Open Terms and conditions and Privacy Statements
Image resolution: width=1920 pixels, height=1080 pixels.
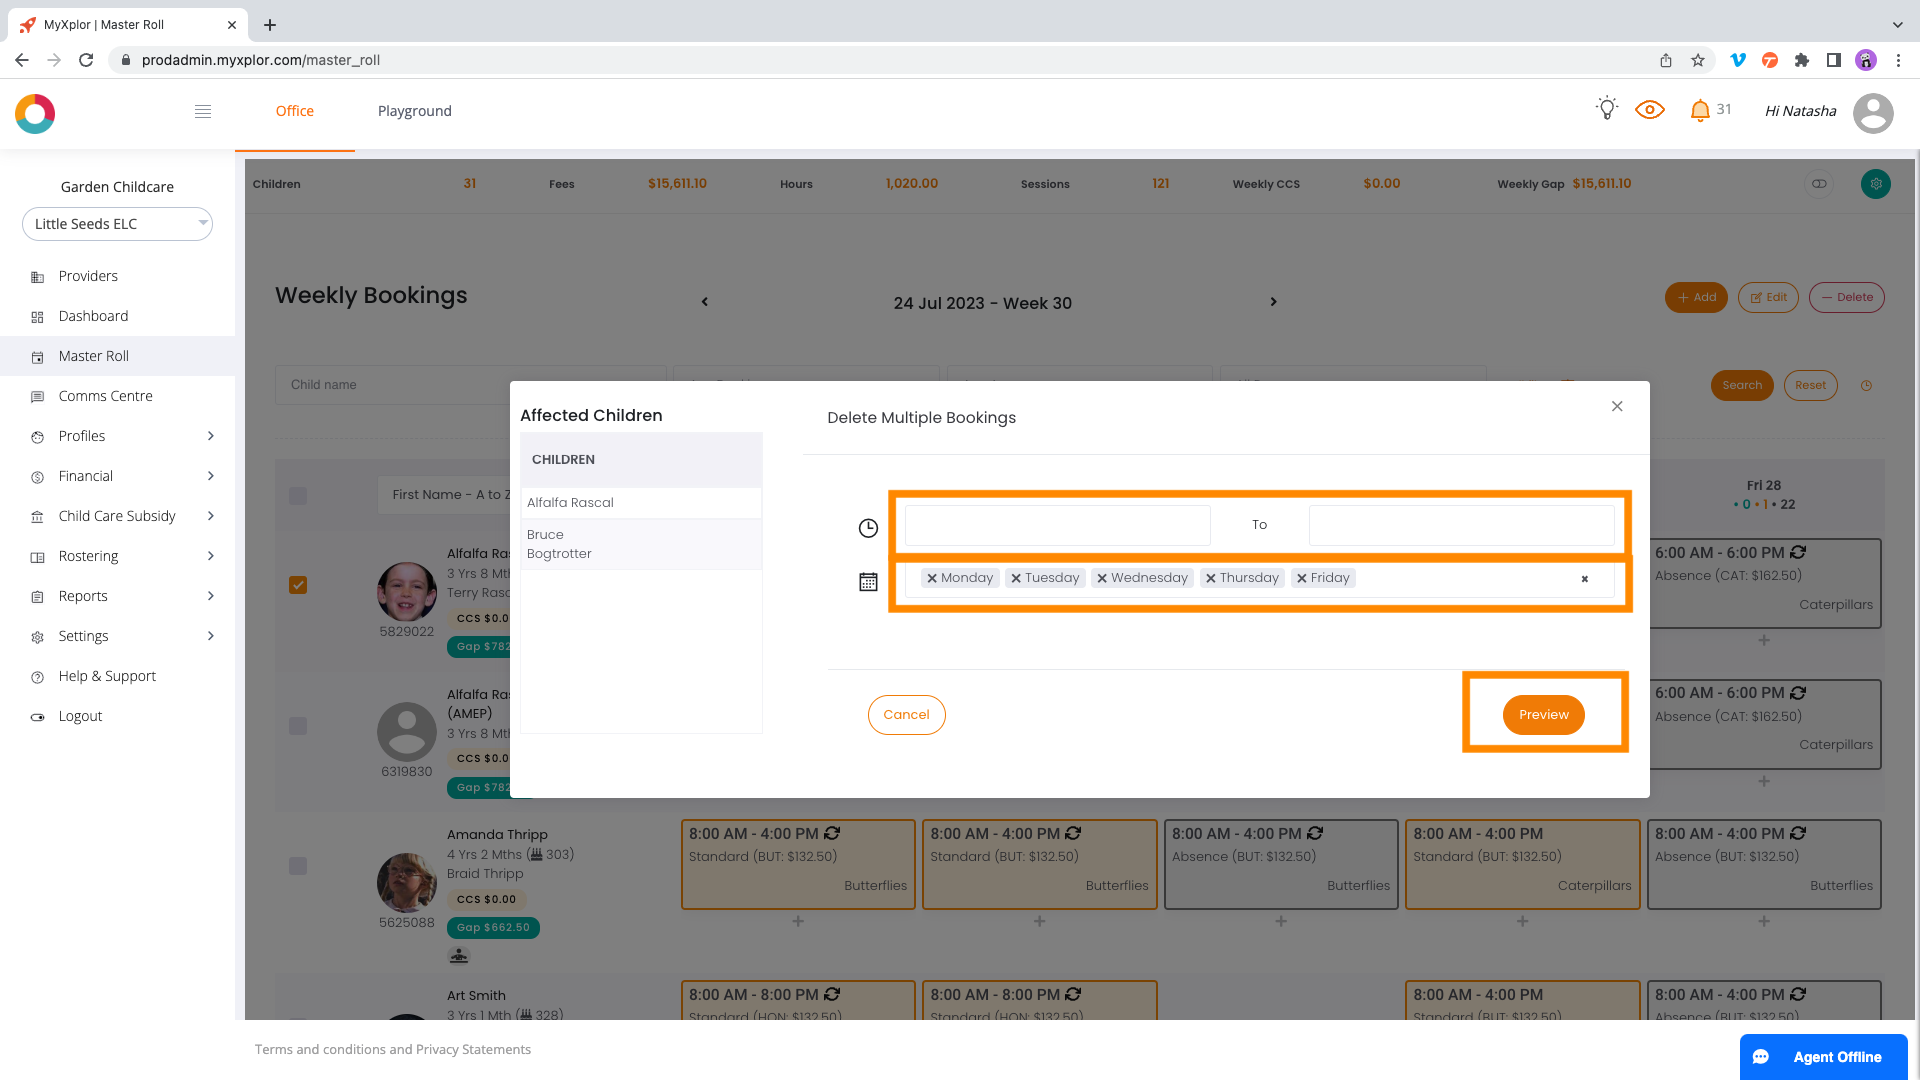click(x=393, y=1049)
